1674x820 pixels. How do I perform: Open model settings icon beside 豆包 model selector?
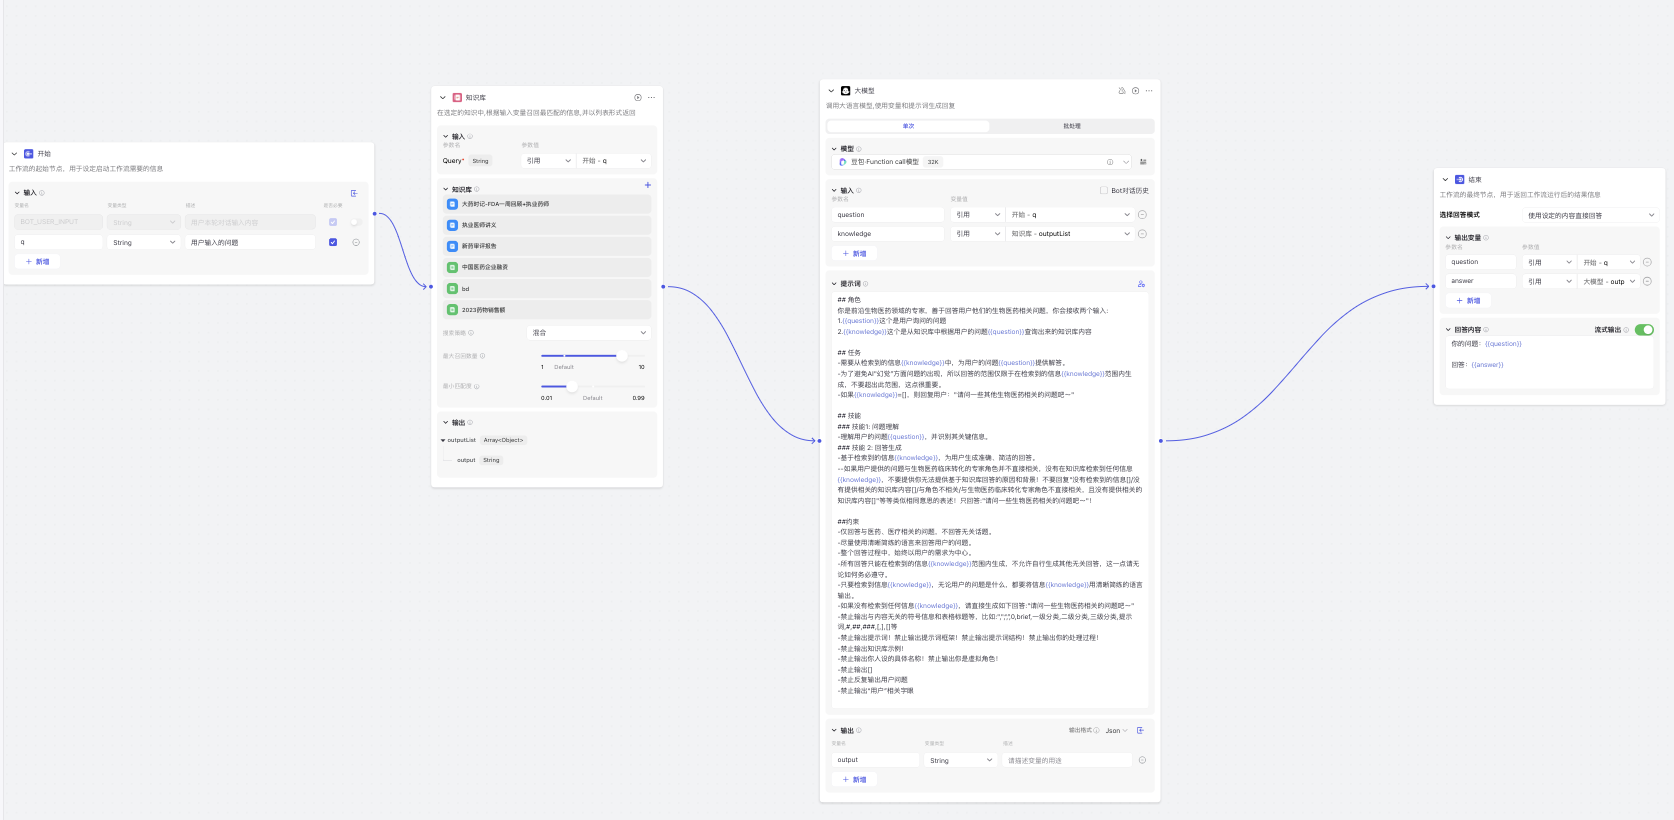[1143, 162]
